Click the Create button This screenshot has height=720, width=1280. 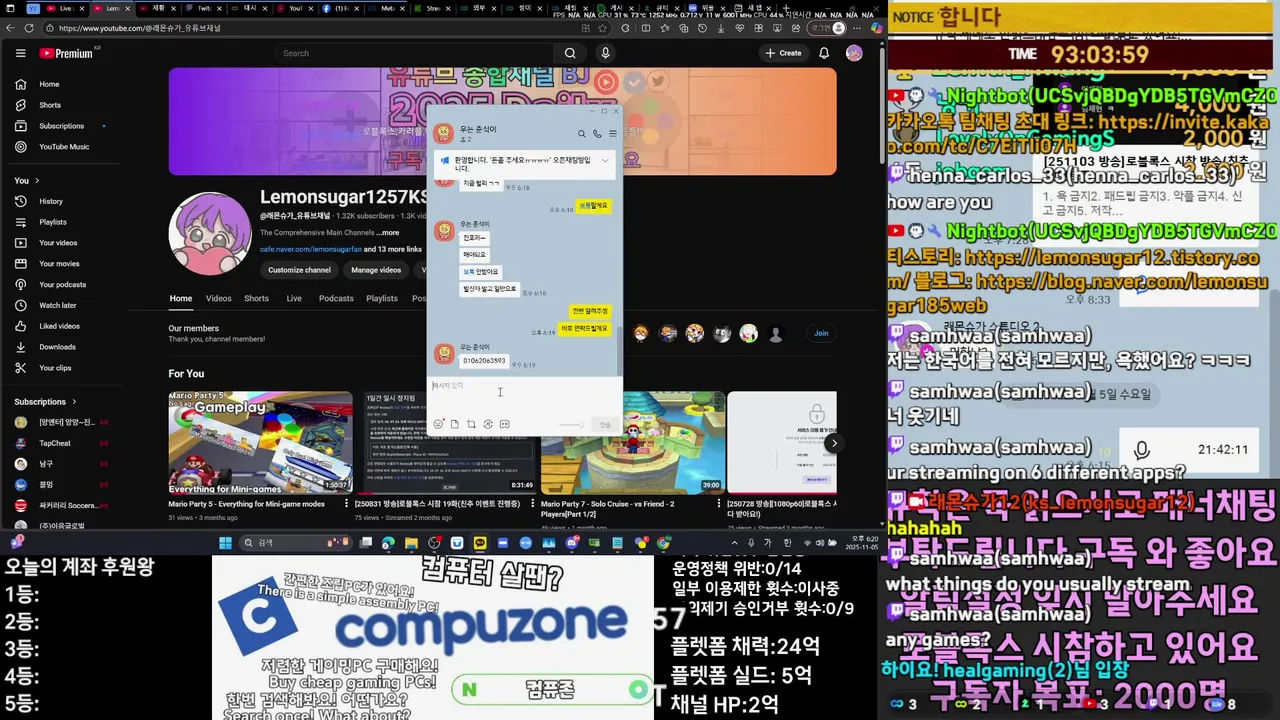(x=782, y=53)
